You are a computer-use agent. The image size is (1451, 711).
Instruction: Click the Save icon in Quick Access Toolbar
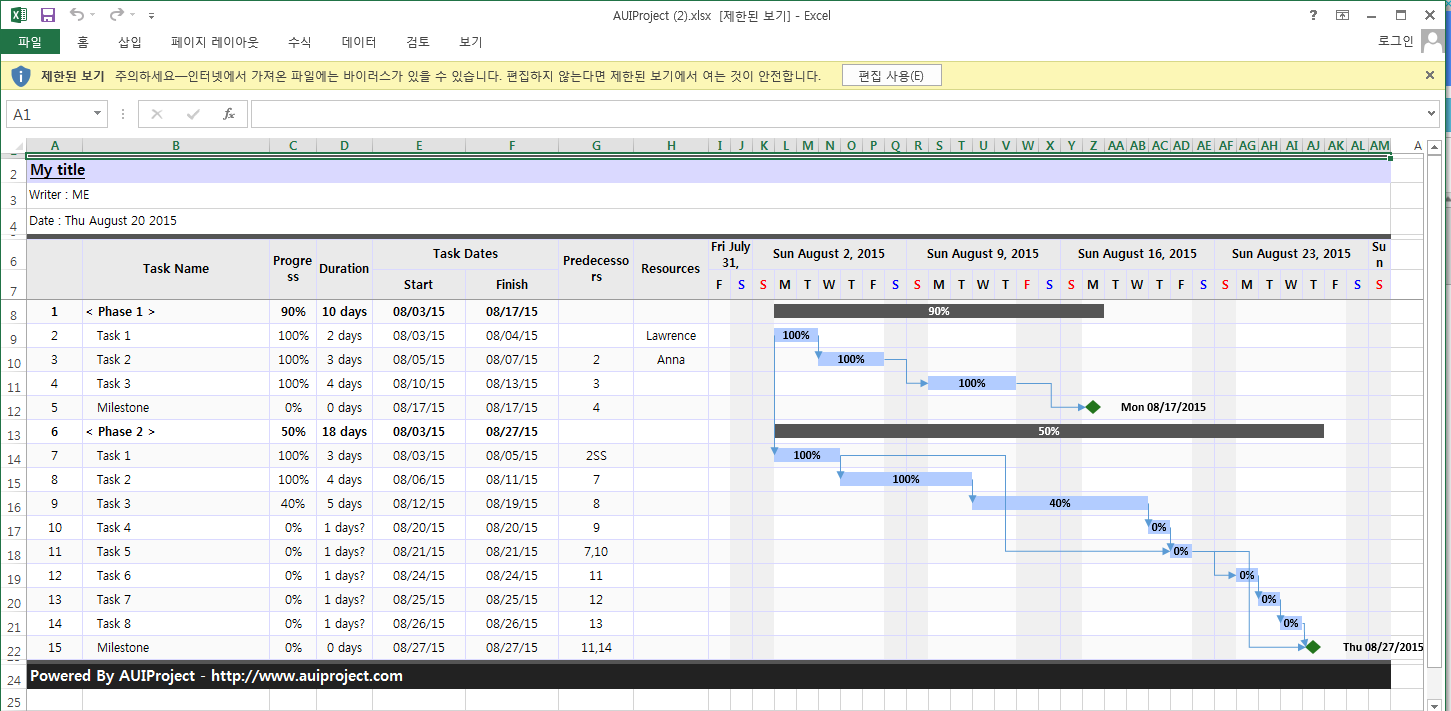tap(46, 15)
